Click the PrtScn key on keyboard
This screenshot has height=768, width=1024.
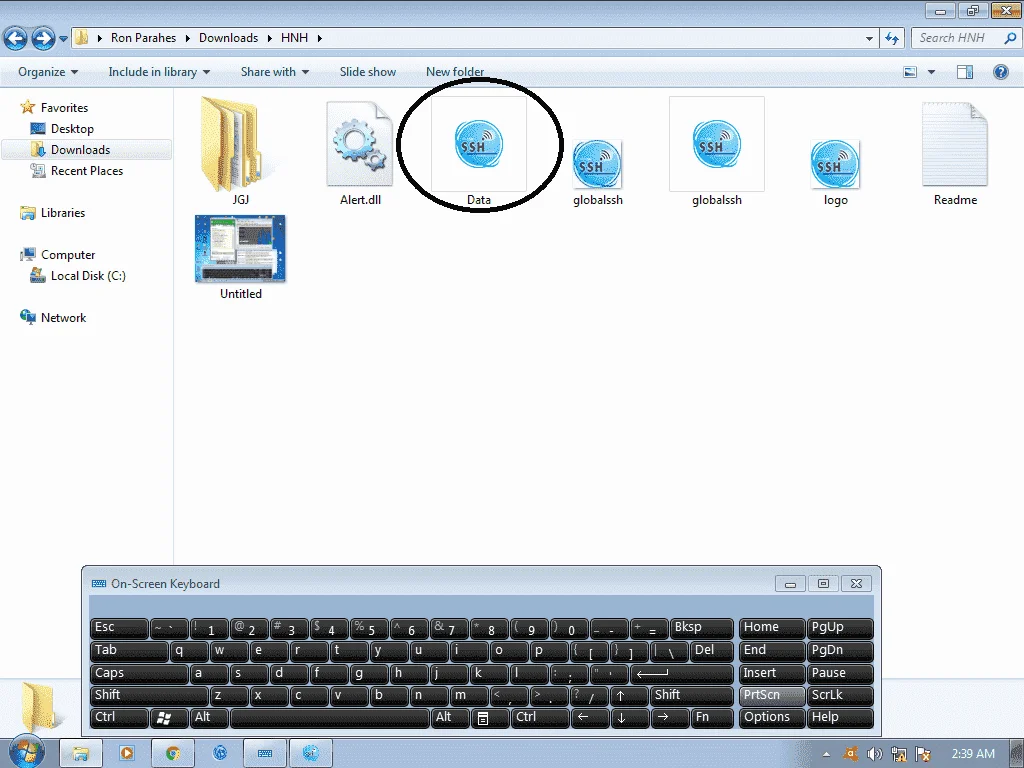(771, 696)
